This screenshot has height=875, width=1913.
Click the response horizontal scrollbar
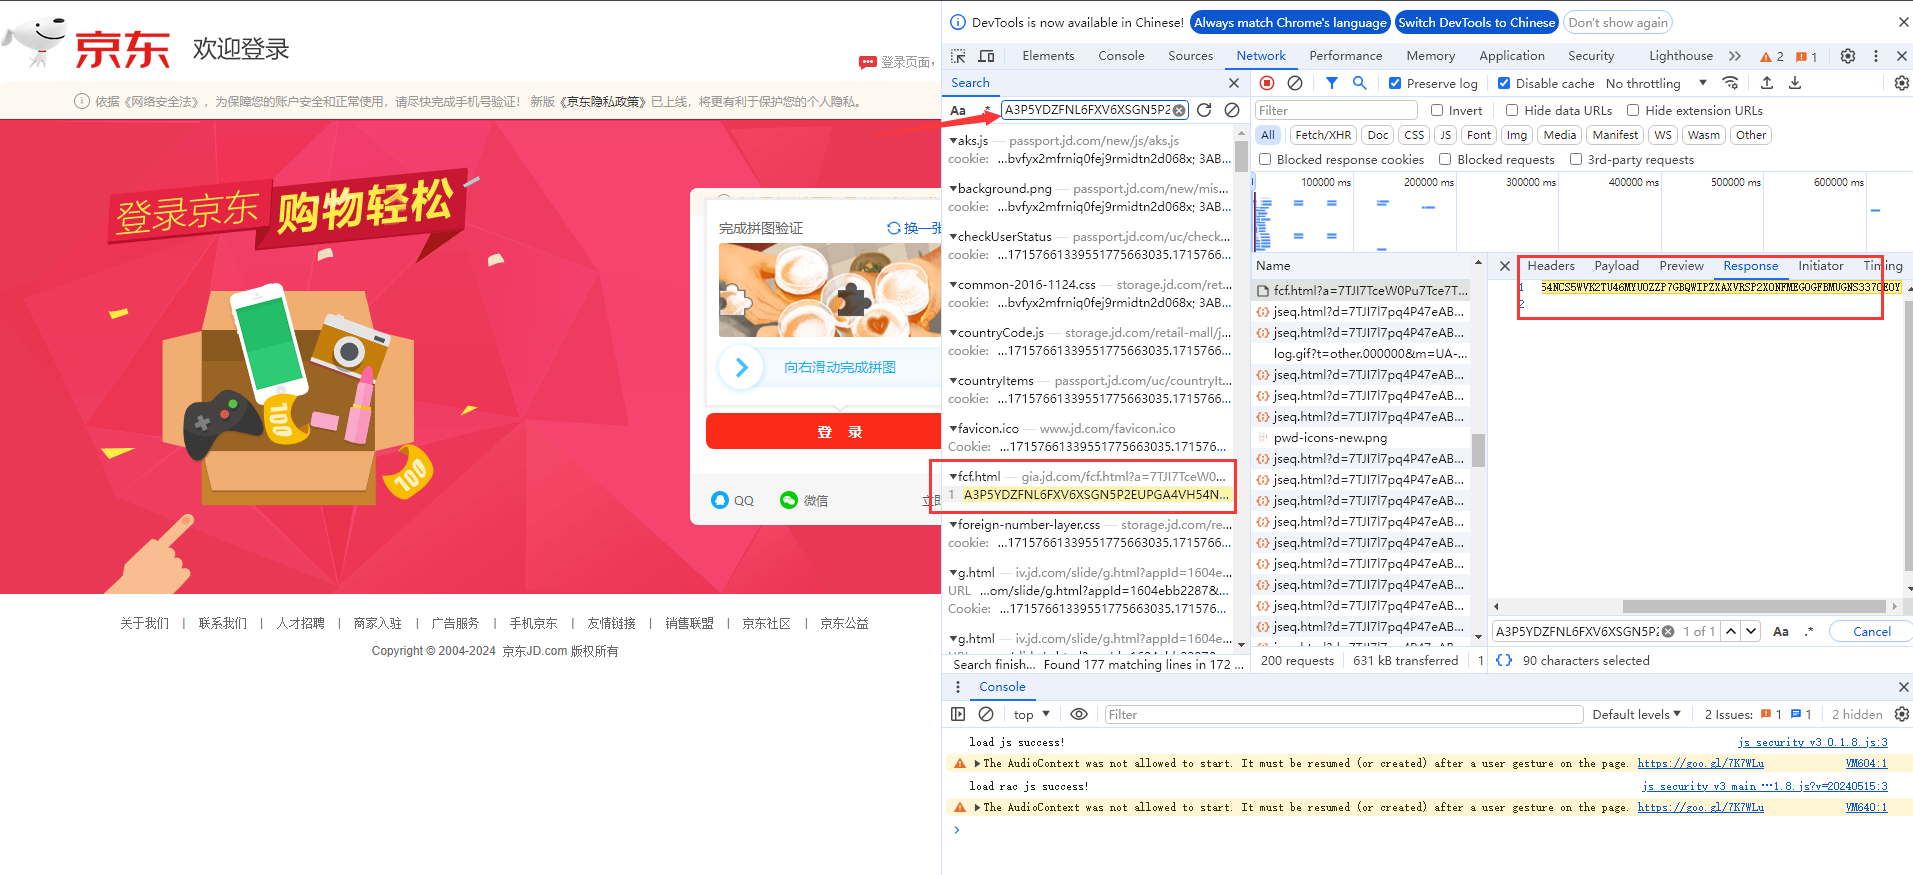coord(1754,606)
